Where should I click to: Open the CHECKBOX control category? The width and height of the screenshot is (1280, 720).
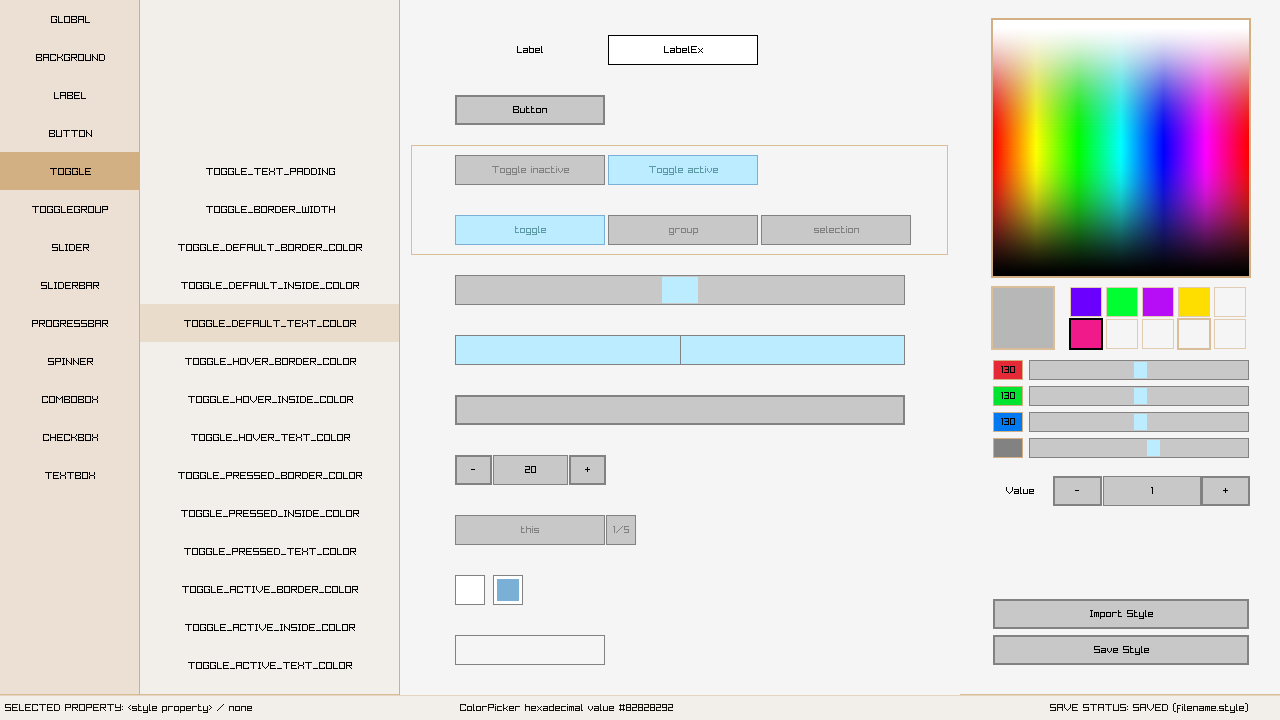pos(70,438)
